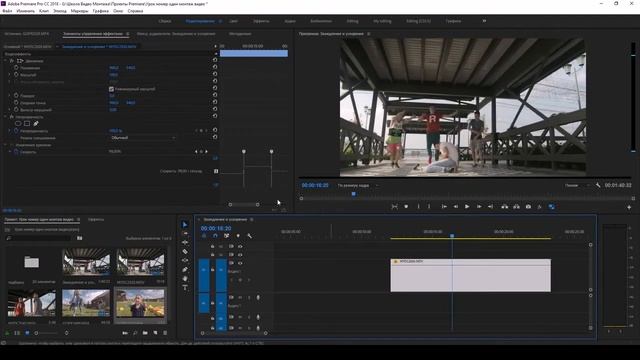This screenshot has height=360, width=640.
Task: Open timeline display settings wrench
Action: 249,236
